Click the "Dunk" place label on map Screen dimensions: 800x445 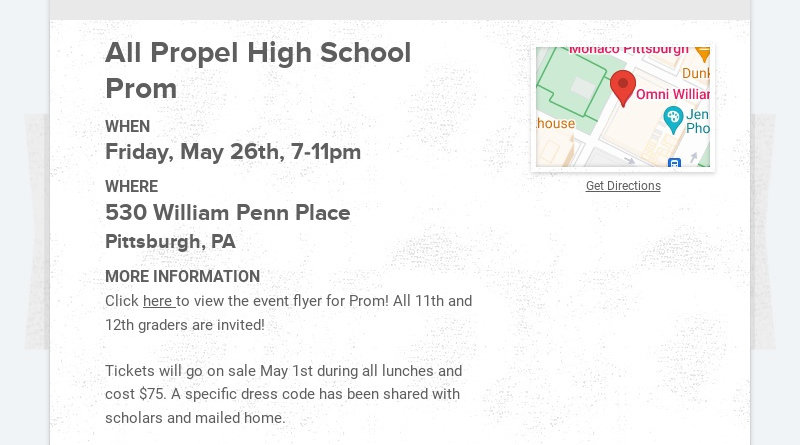(x=695, y=73)
